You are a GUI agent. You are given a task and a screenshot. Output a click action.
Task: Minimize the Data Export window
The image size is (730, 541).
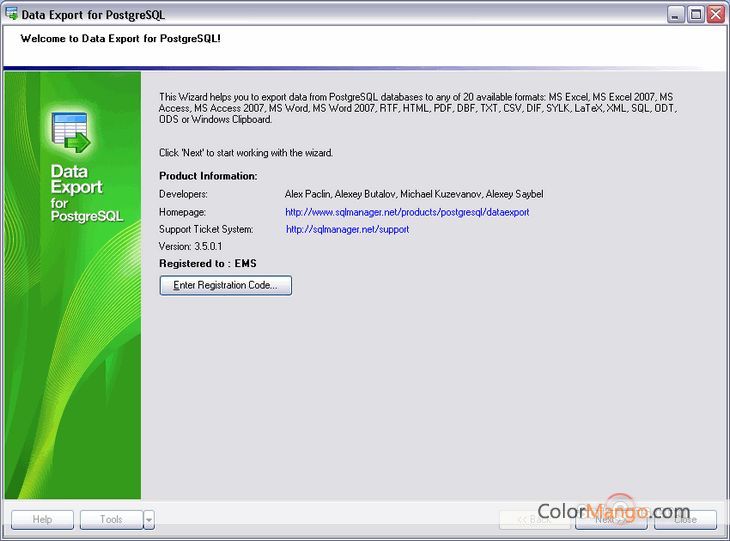click(676, 14)
